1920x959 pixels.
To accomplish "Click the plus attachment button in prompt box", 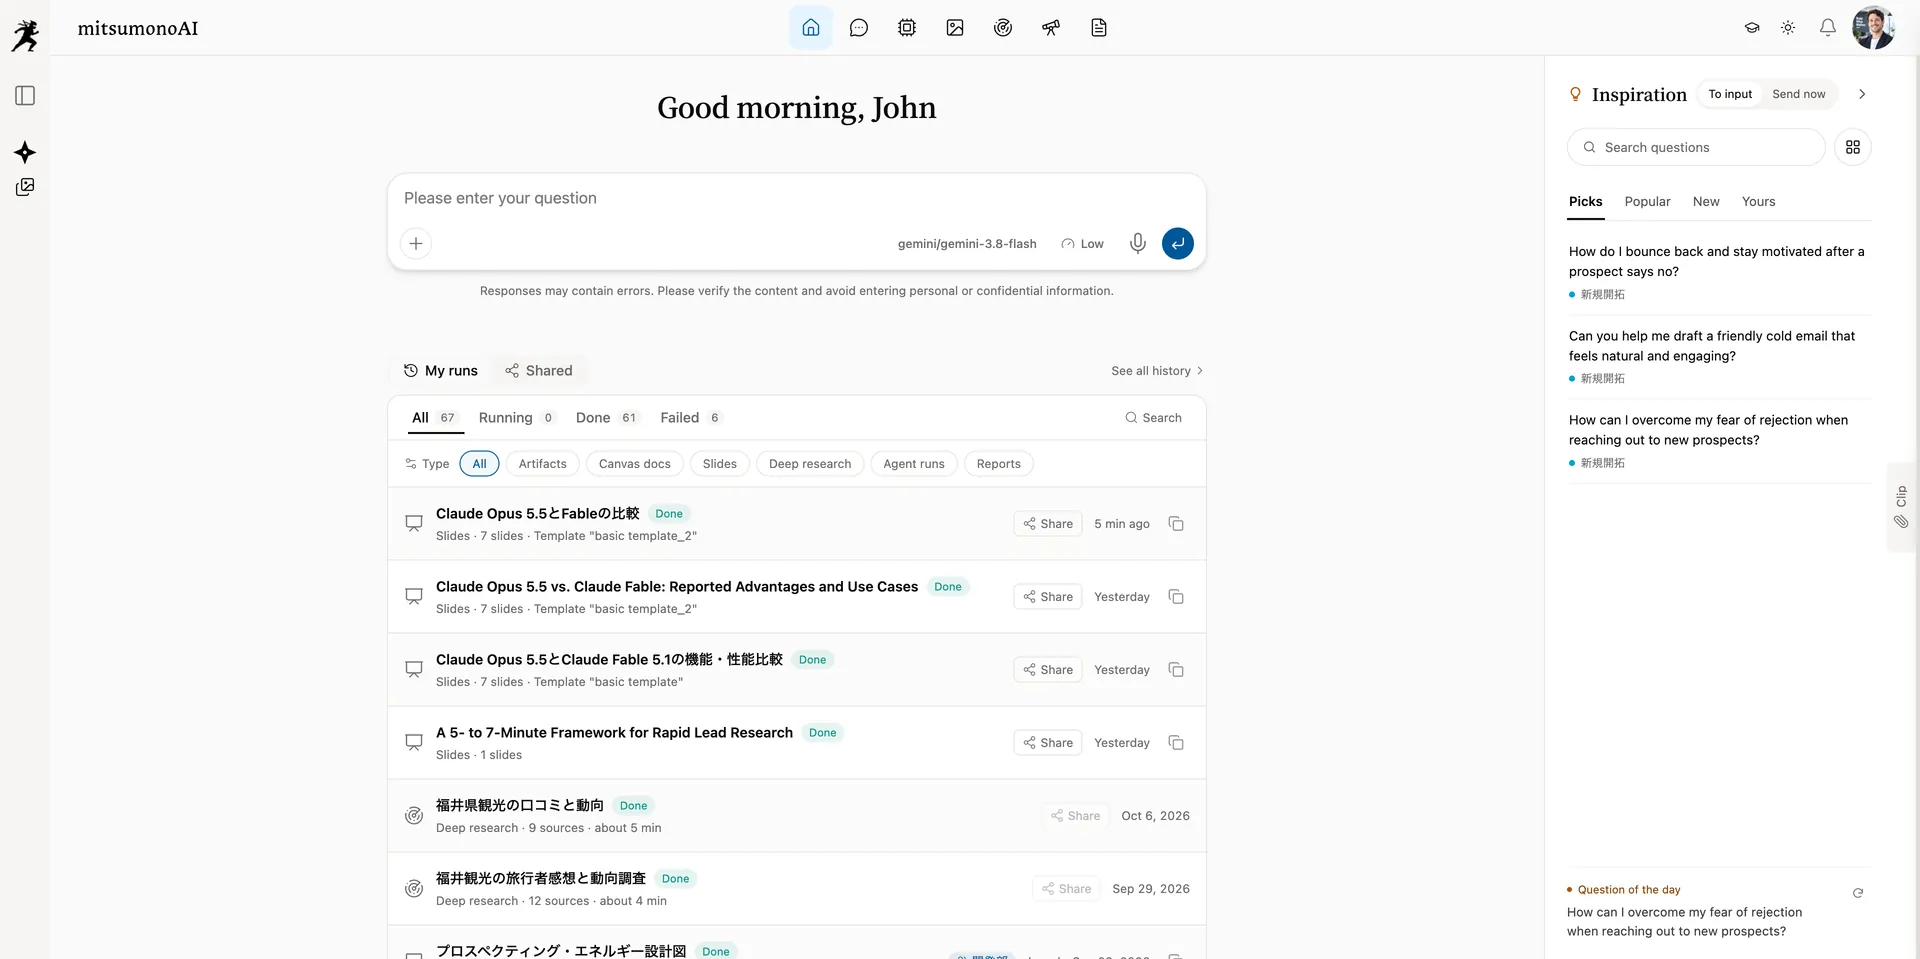I will click(416, 243).
